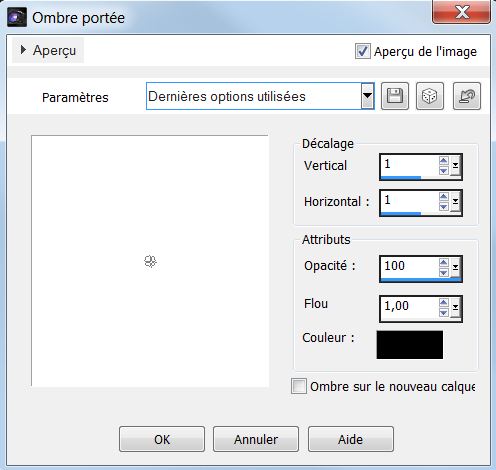Image resolution: width=496 pixels, height=470 pixels.
Task: Decrease Horizontal offset with down arrow
Action: coord(443,207)
